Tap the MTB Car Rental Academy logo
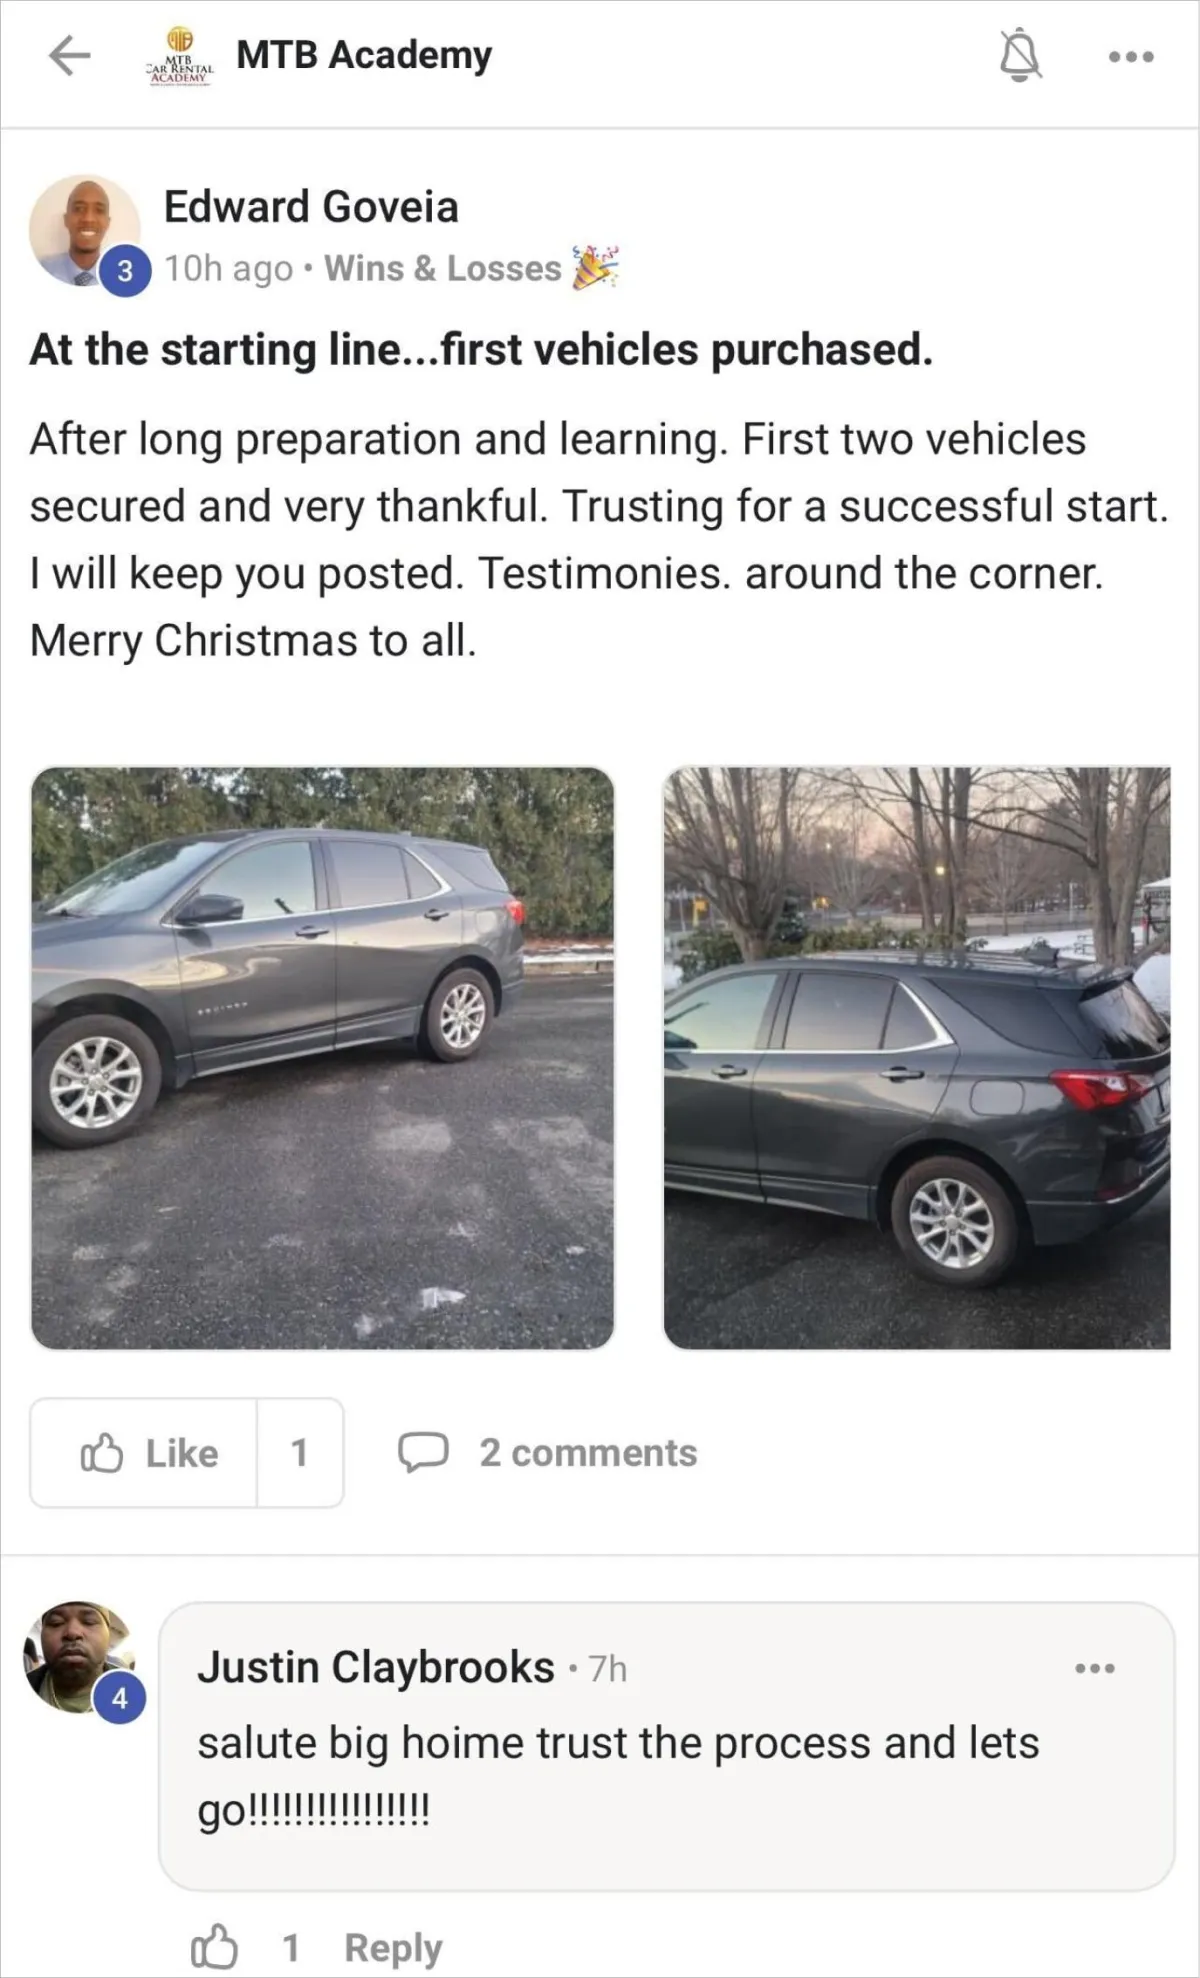This screenshot has width=1200, height=1978. pyautogui.click(x=180, y=56)
